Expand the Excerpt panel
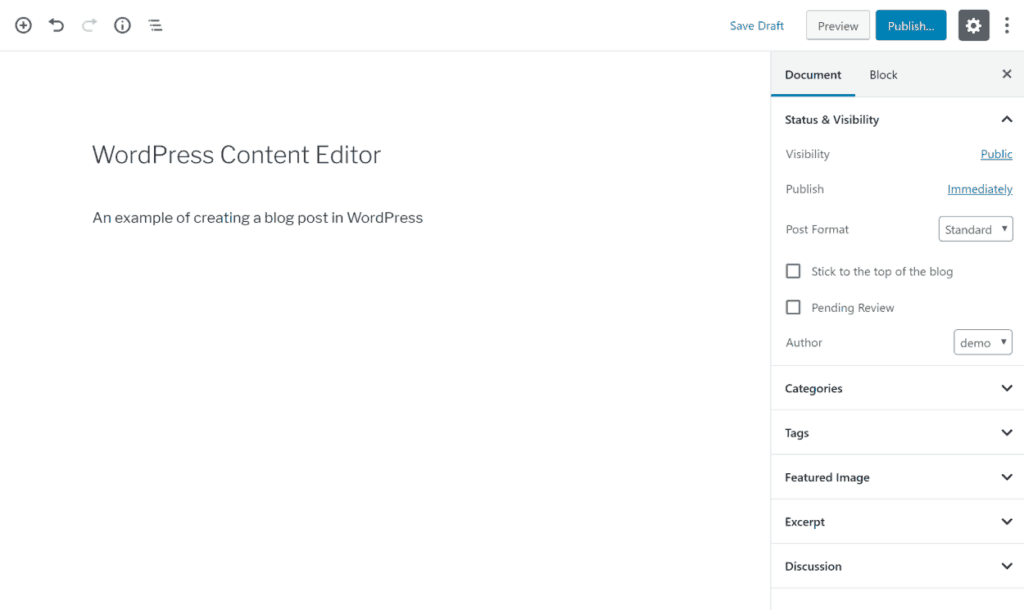 pyautogui.click(x=897, y=521)
